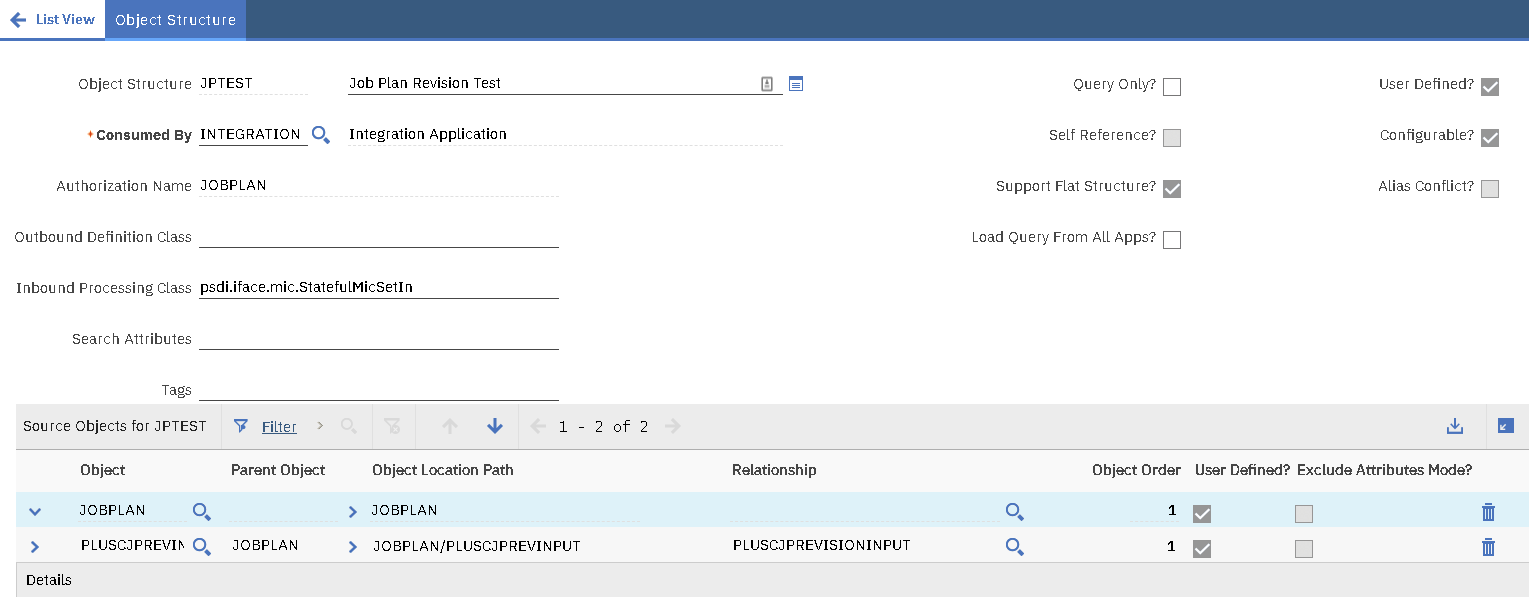Click the blue move down arrow
Image resolution: width=1529 pixels, height=597 pixels.
click(x=495, y=426)
